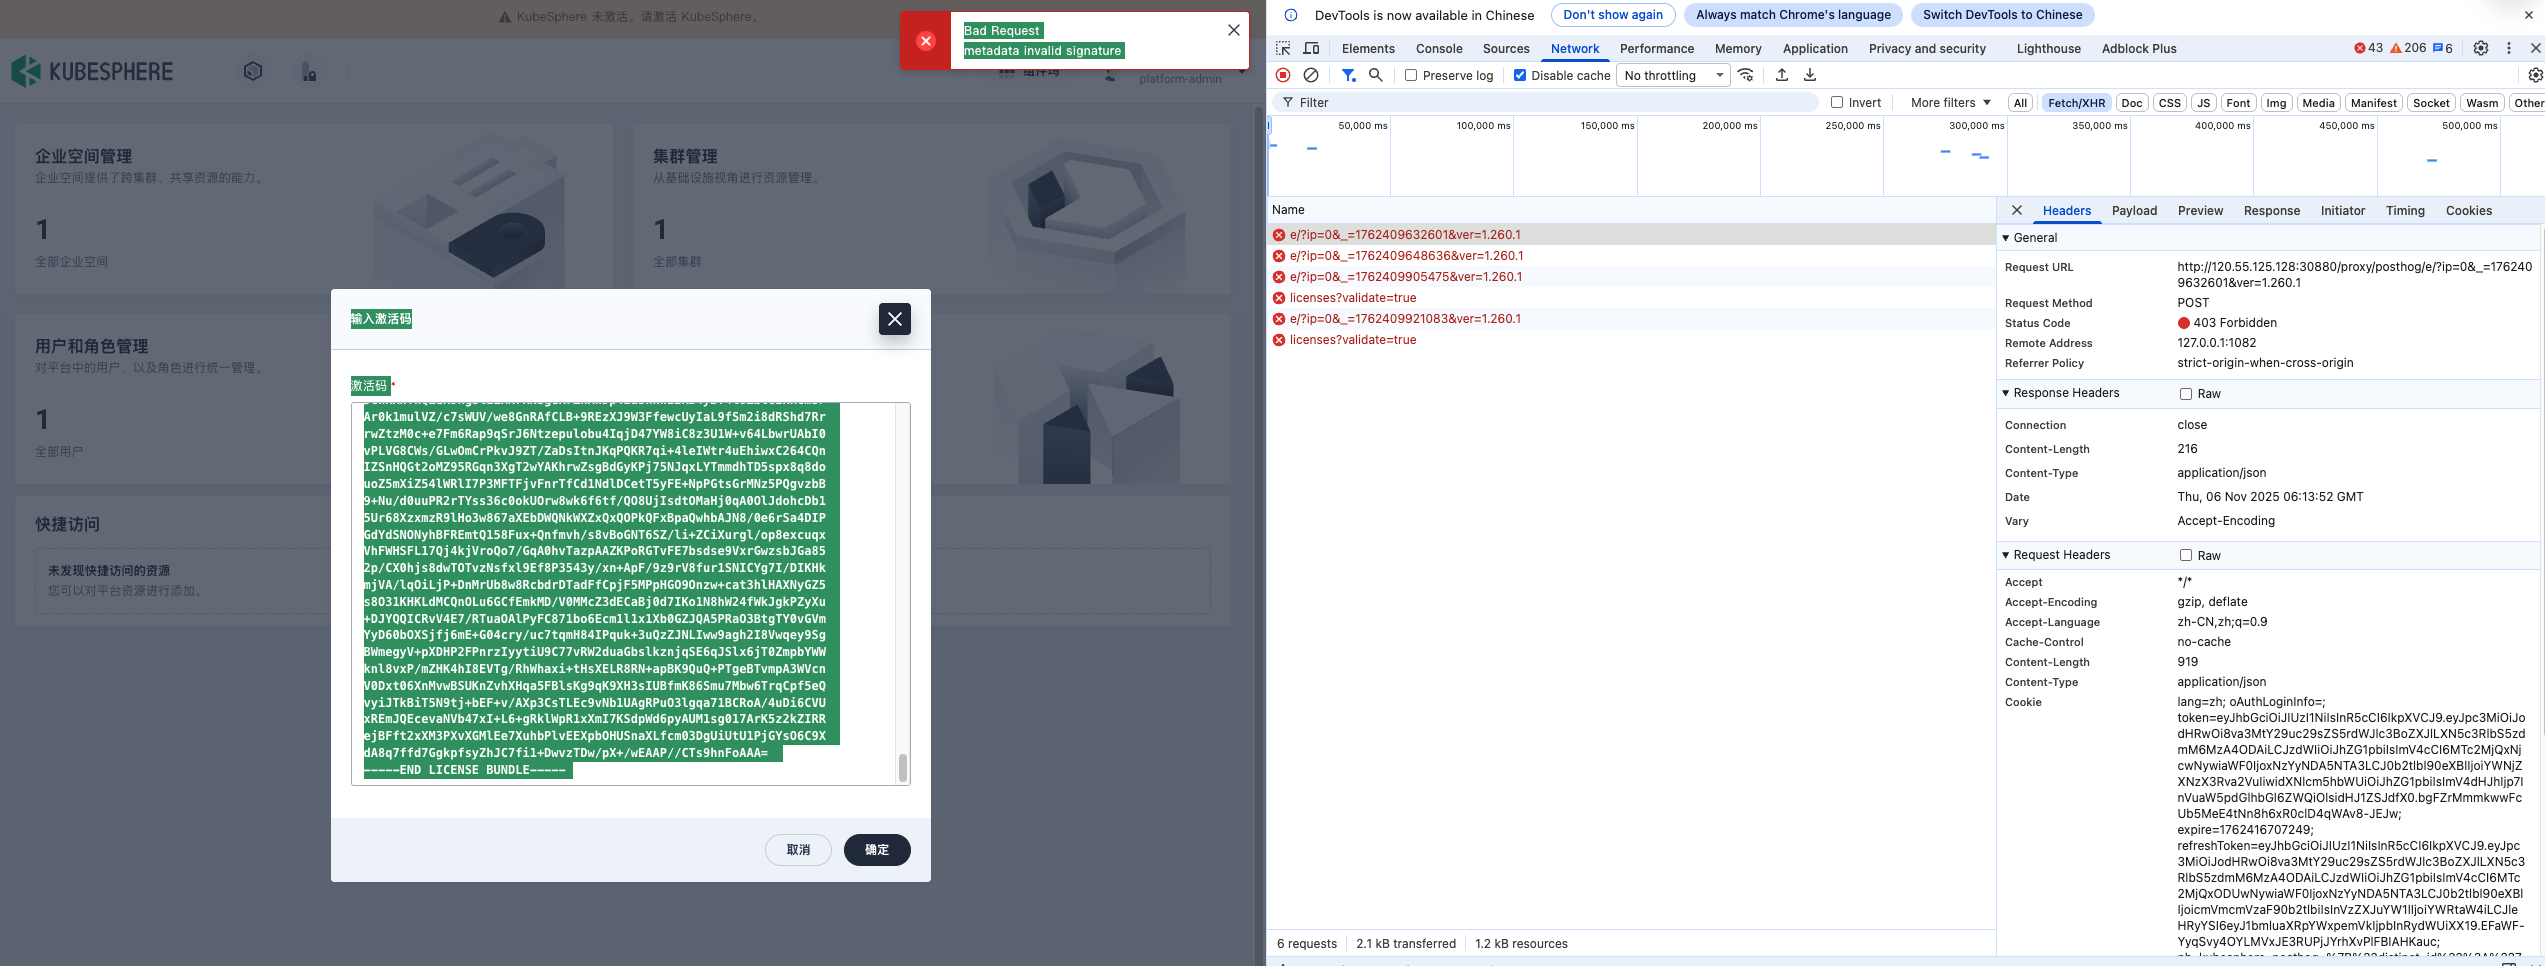Uncheck the Disable cache checkbox
The height and width of the screenshot is (966, 2545).
tap(1520, 75)
